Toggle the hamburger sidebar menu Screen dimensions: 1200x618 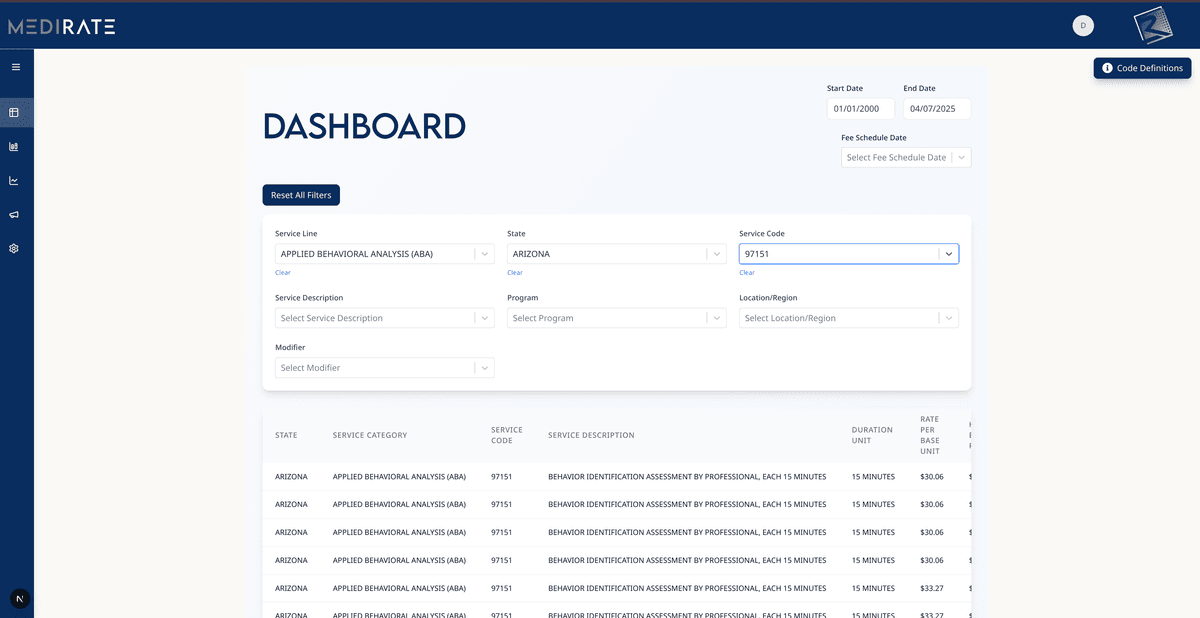[x=15, y=67]
